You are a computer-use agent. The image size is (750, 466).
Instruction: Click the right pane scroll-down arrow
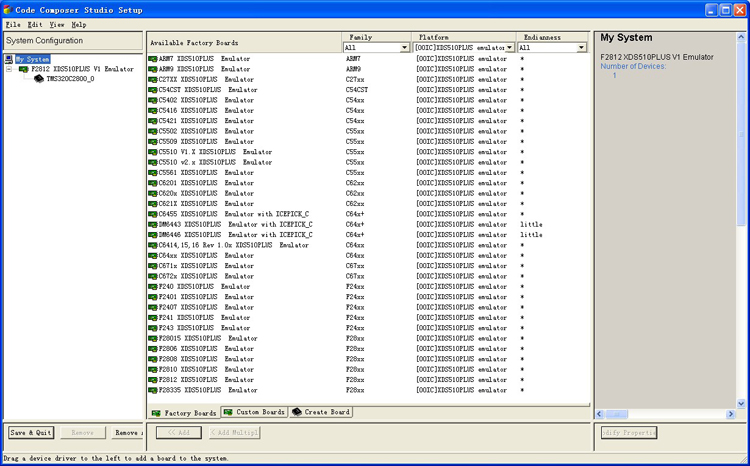click(741, 404)
